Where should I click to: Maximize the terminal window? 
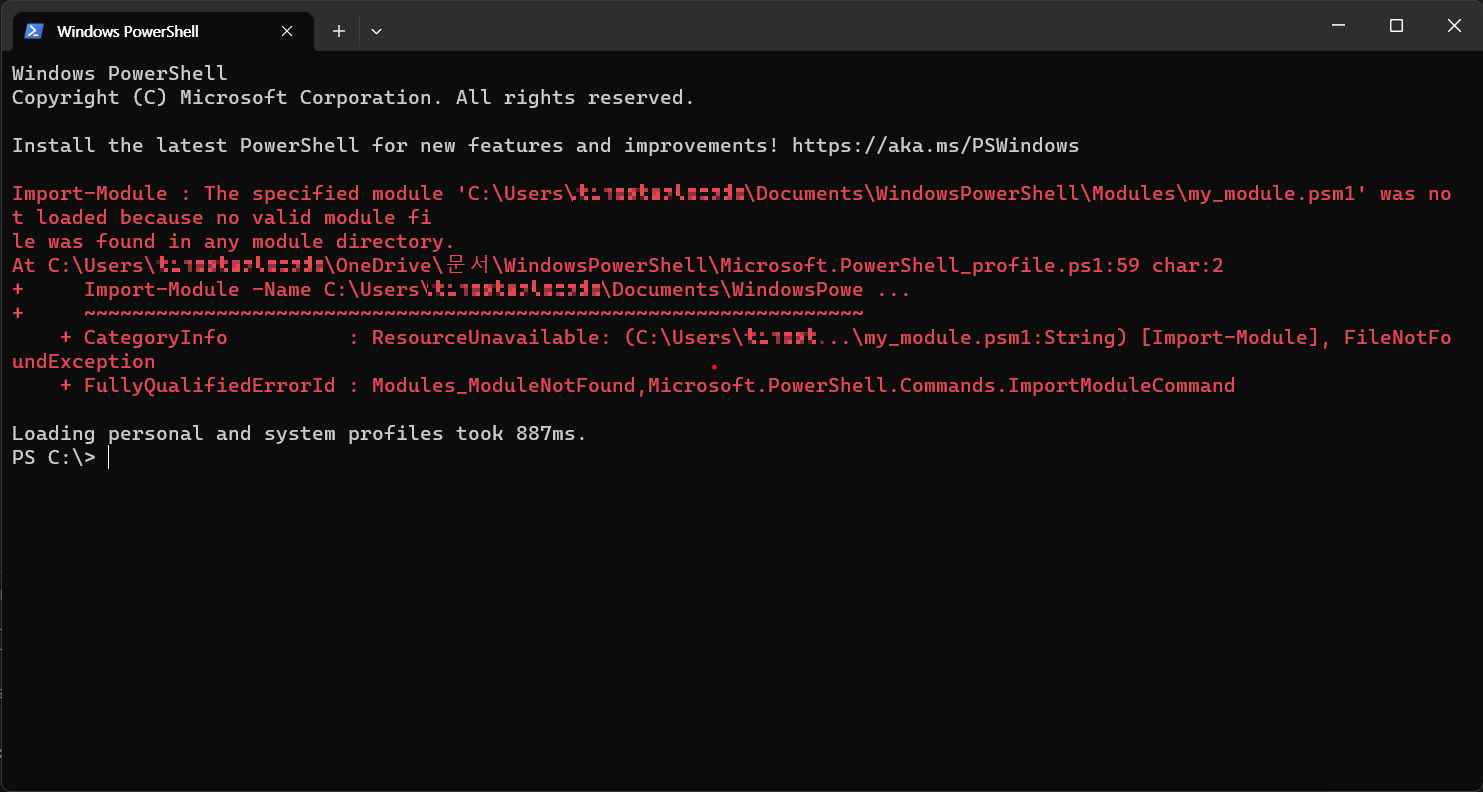[x=1396, y=26]
